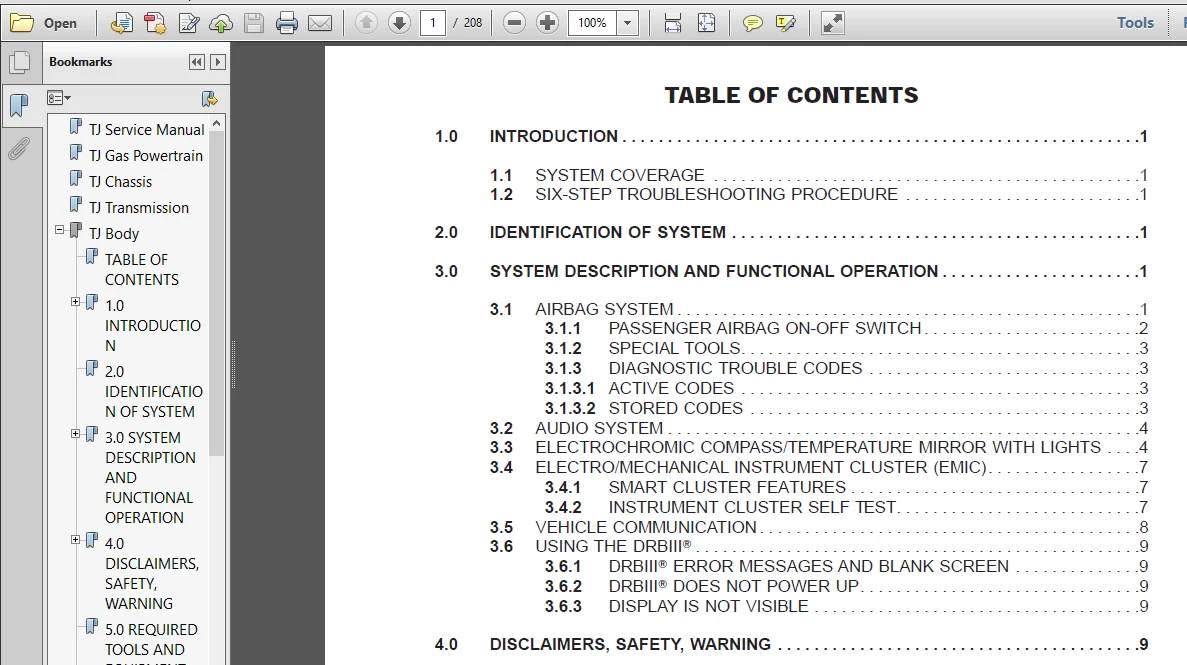Open TJ Chassis bookmark

click(120, 182)
